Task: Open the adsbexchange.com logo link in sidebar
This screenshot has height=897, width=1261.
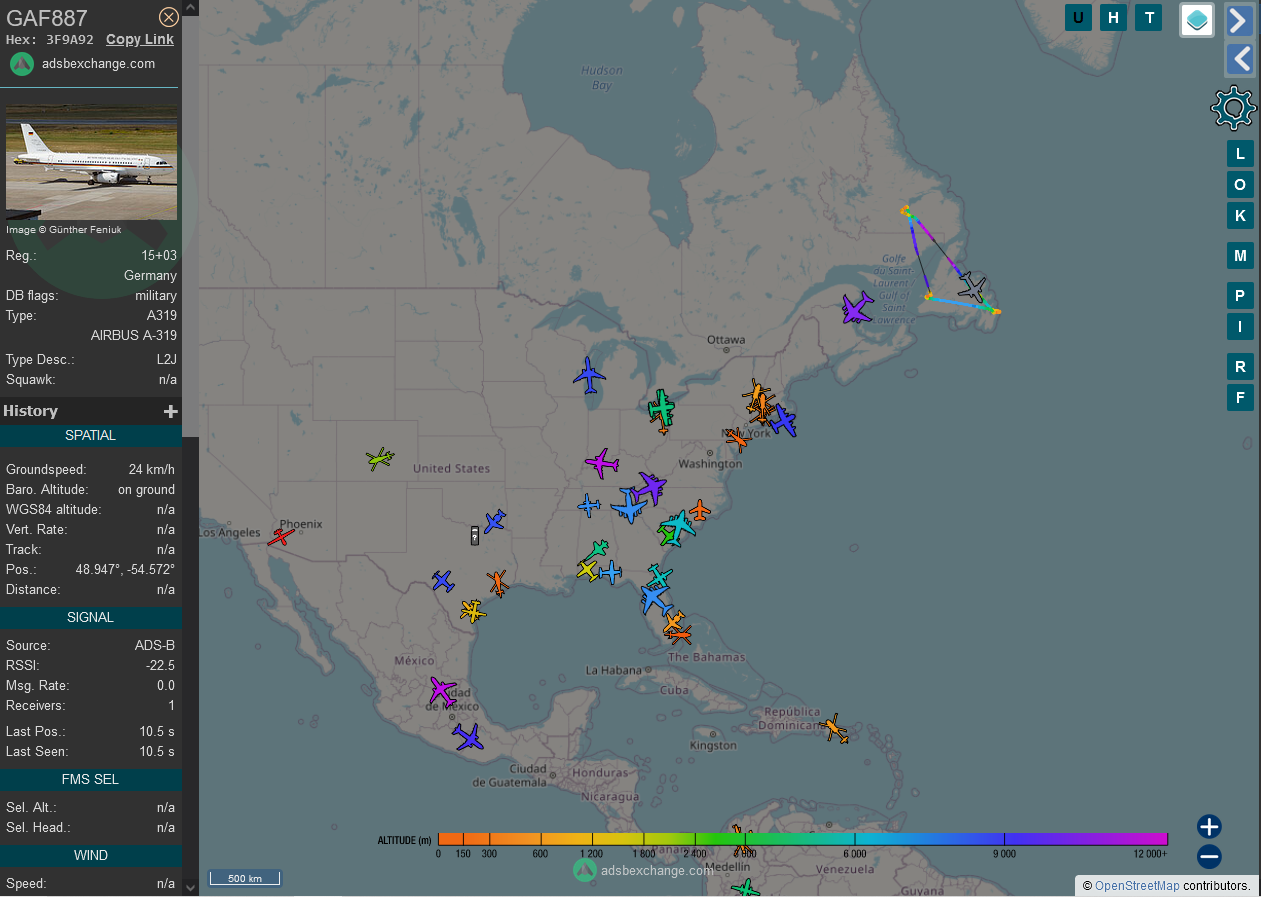Action: click(83, 63)
